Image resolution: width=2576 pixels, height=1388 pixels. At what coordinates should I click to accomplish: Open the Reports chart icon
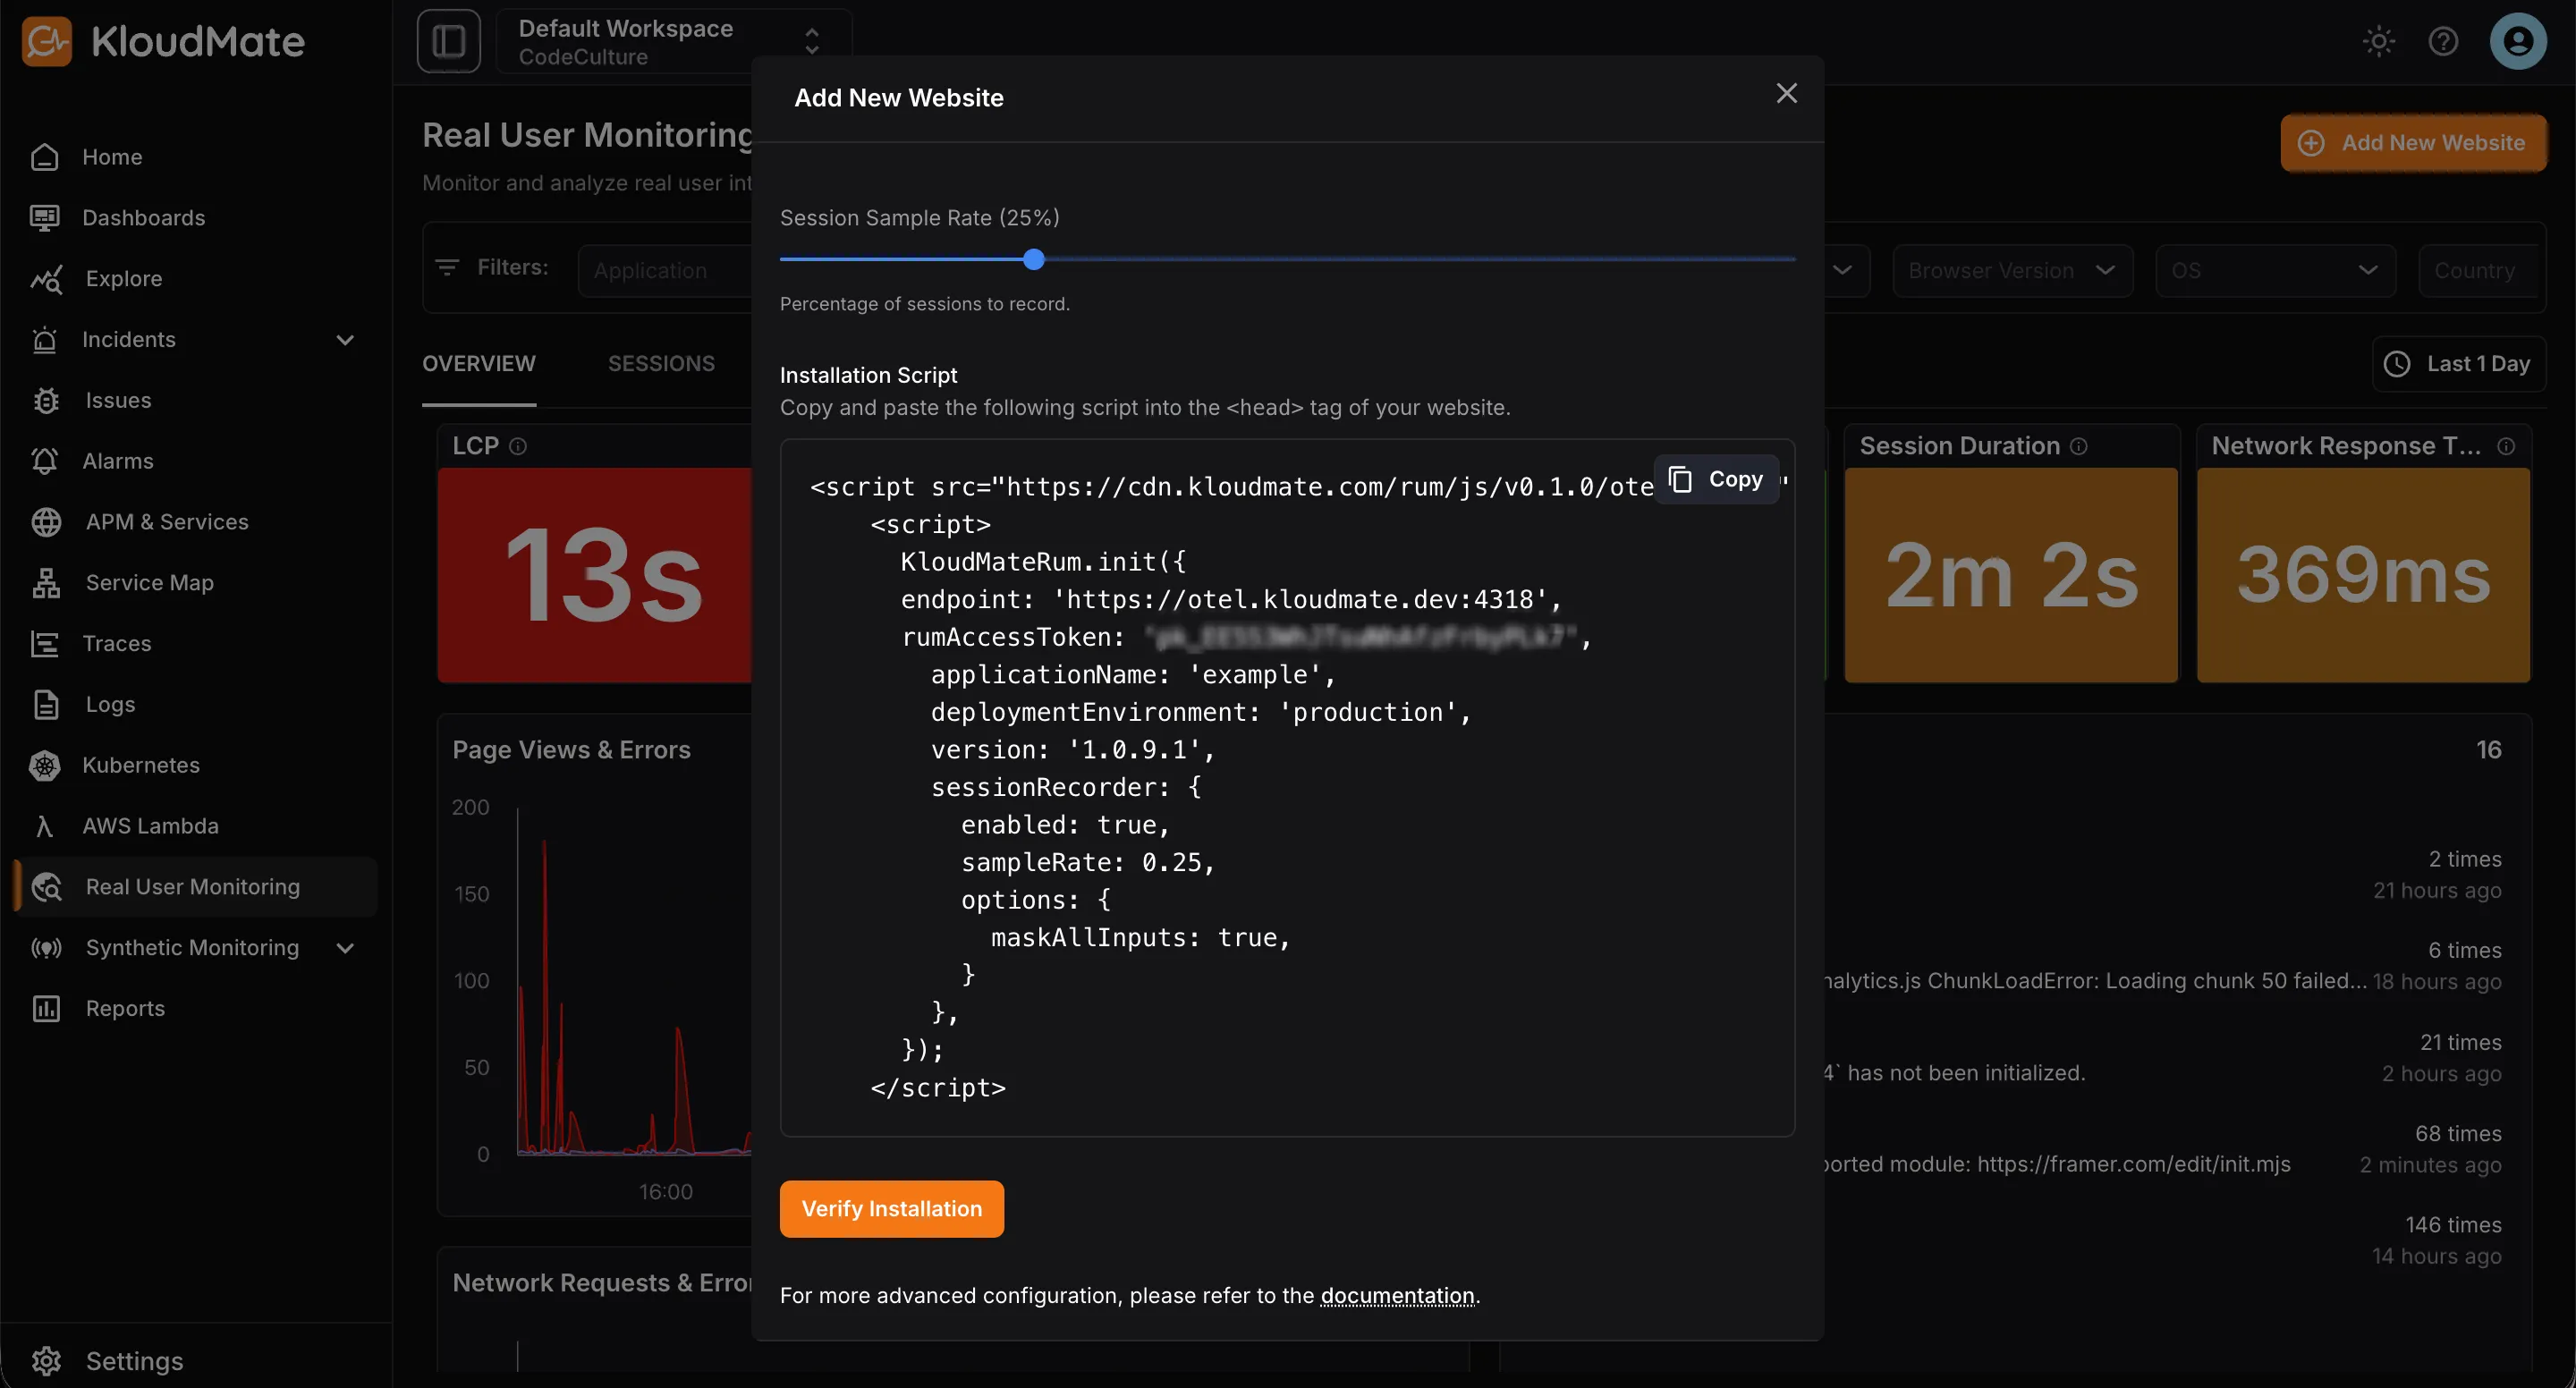click(46, 1009)
